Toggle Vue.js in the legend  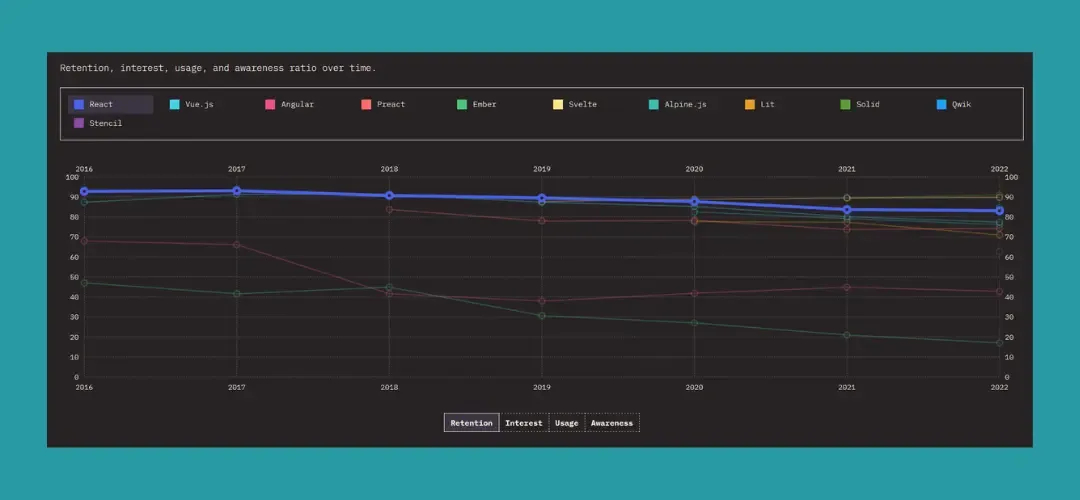point(192,104)
